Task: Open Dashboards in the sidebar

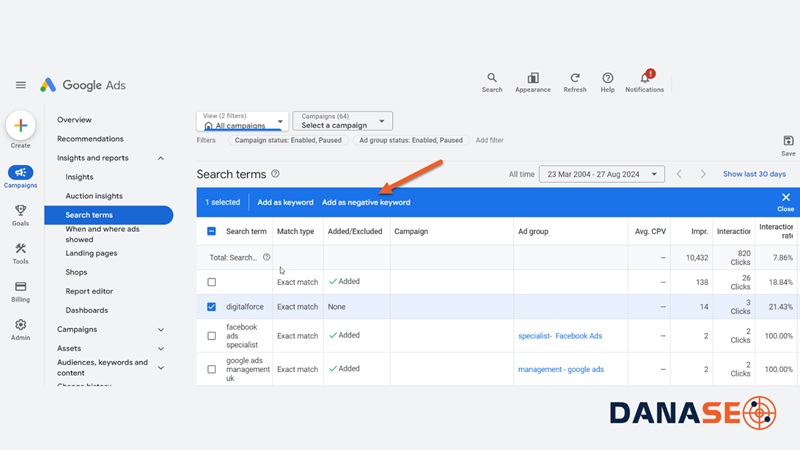Action: pyautogui.click(x=87, y=310)
